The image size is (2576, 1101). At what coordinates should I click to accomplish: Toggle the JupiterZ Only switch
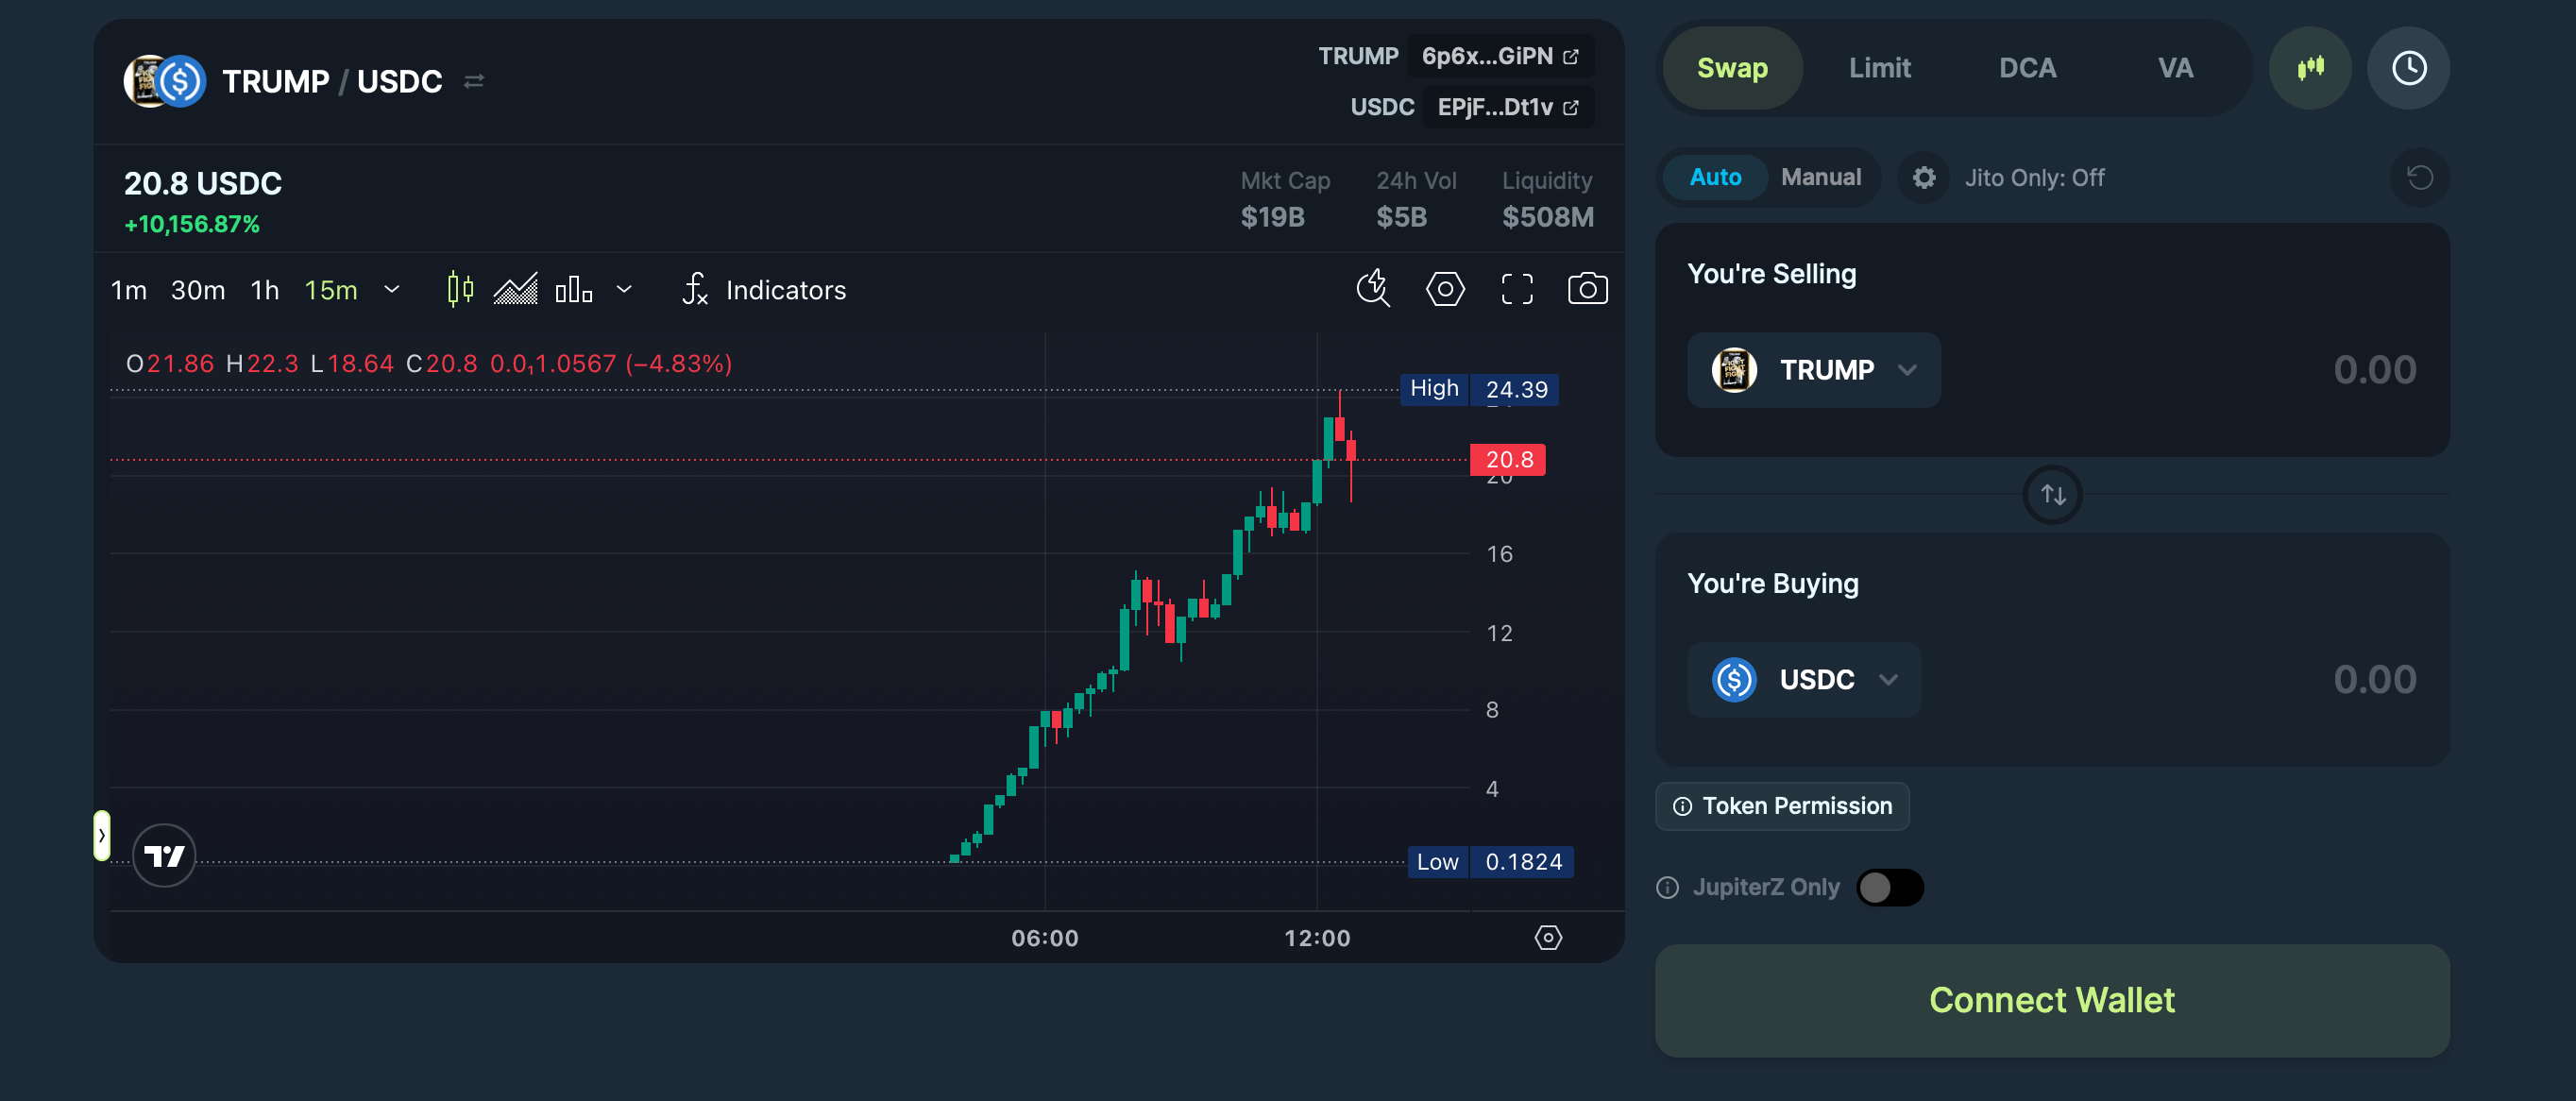tap(1890, 887)
